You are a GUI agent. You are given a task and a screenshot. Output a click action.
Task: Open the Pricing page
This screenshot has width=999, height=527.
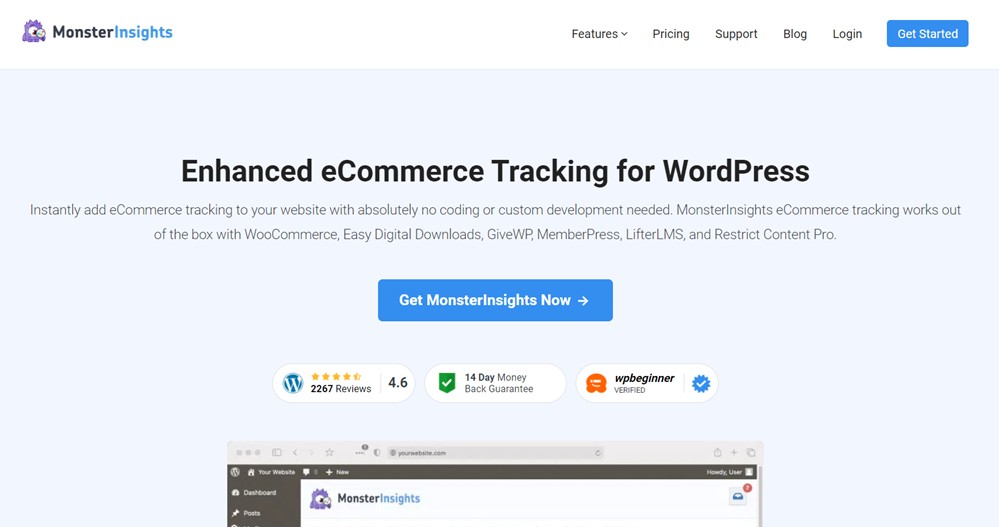[x=670, y=34]
